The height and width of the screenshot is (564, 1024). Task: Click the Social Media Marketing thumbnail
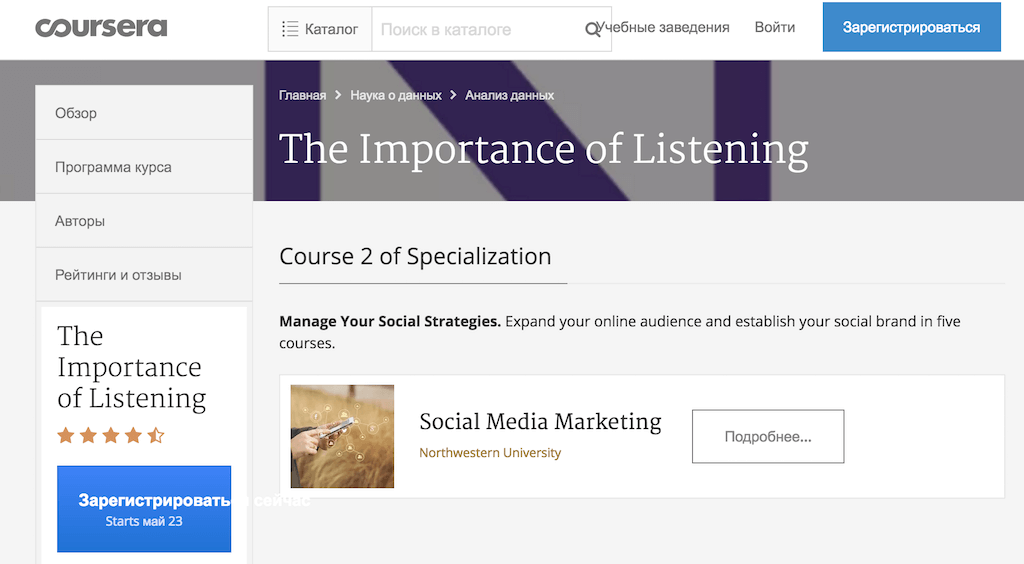click(x=342, y=436)
